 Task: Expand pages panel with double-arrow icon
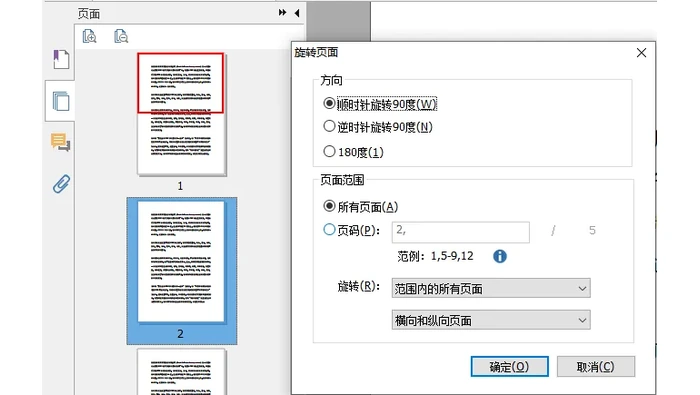[282, 12]
